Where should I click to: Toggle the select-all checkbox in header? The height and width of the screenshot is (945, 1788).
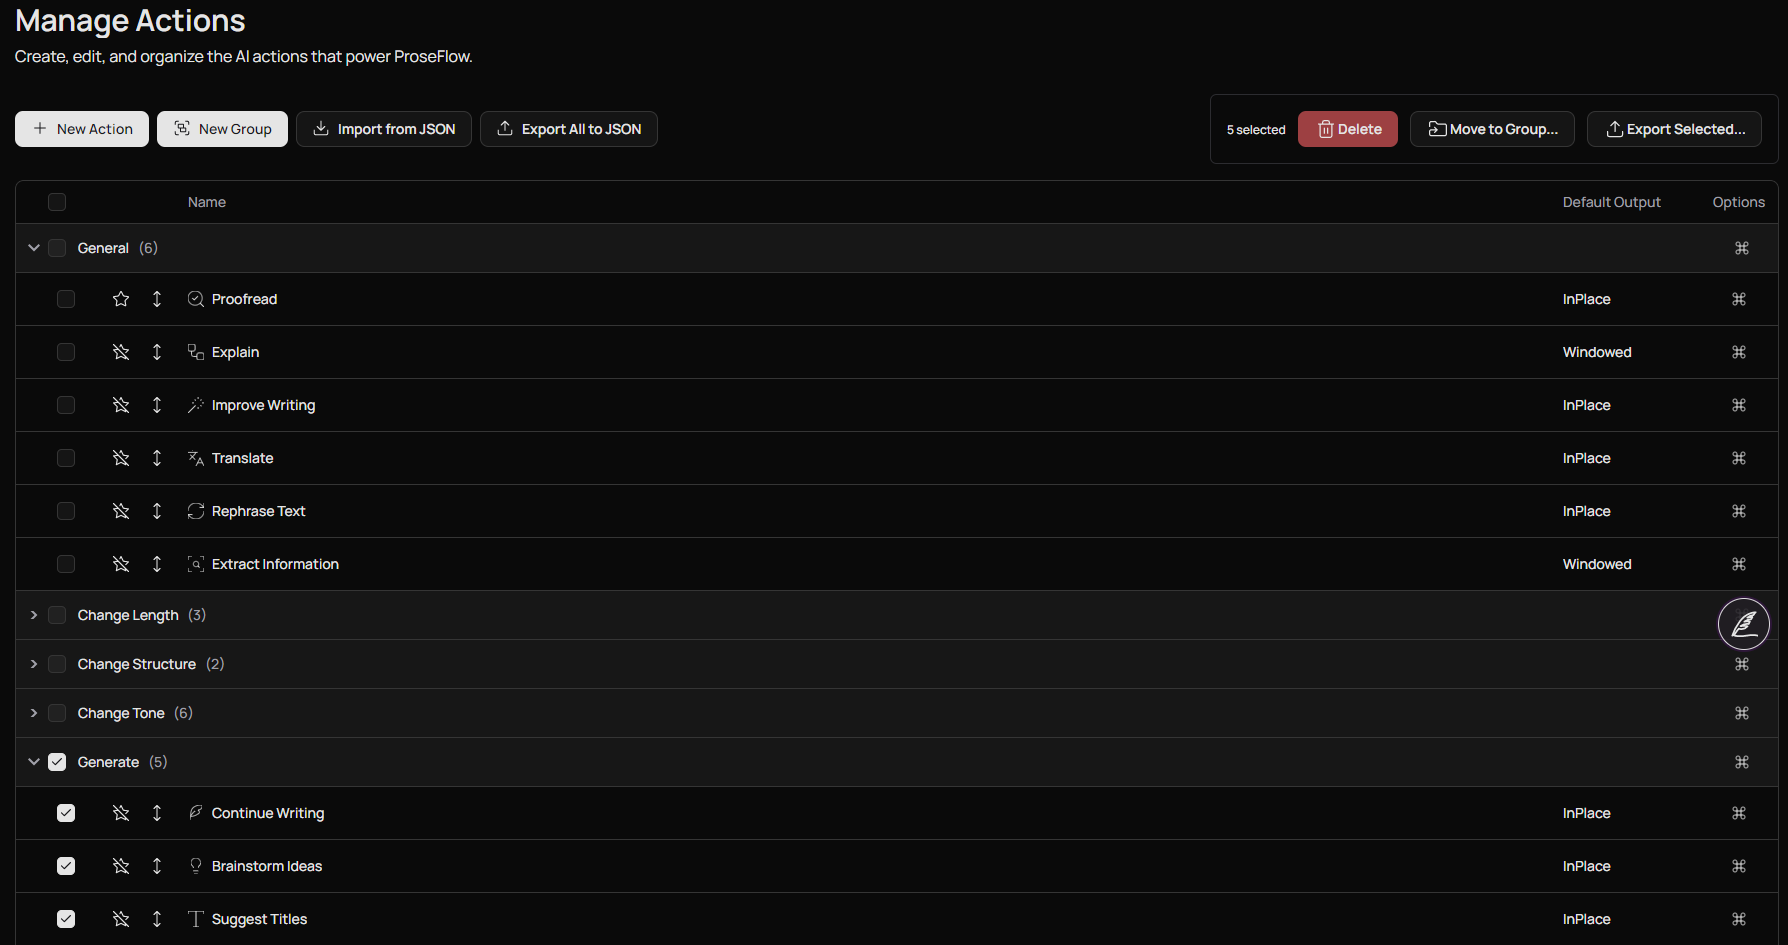[x=57, y=202]
